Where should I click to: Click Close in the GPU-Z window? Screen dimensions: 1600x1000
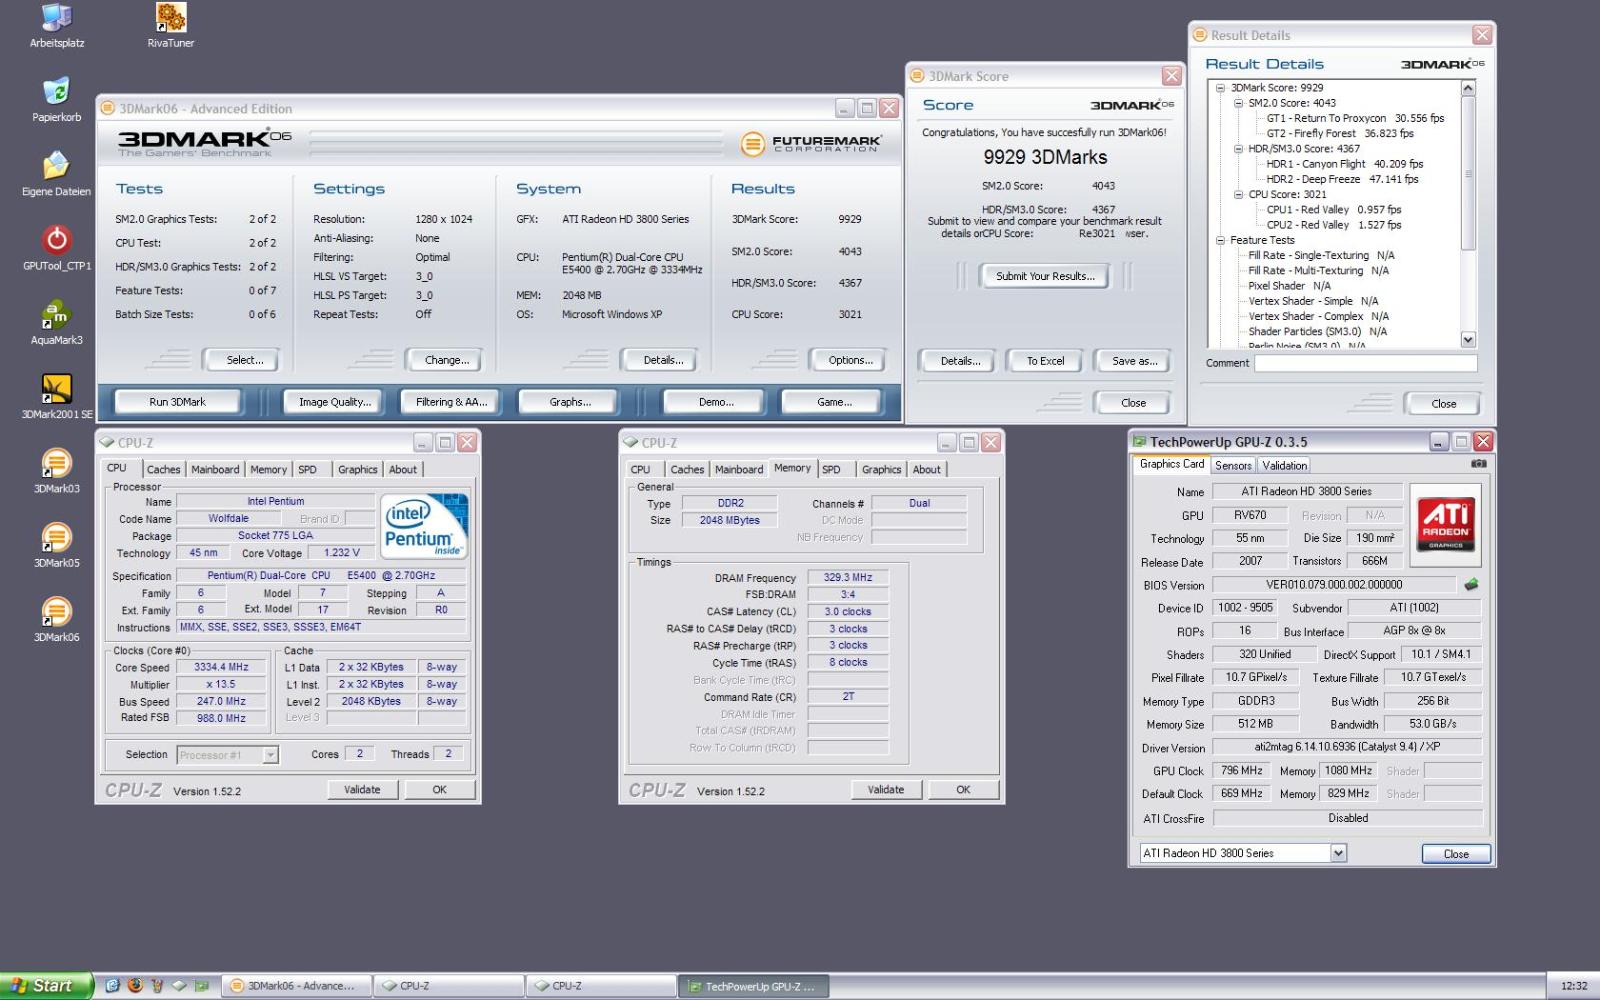click(x=1456, y=854)
